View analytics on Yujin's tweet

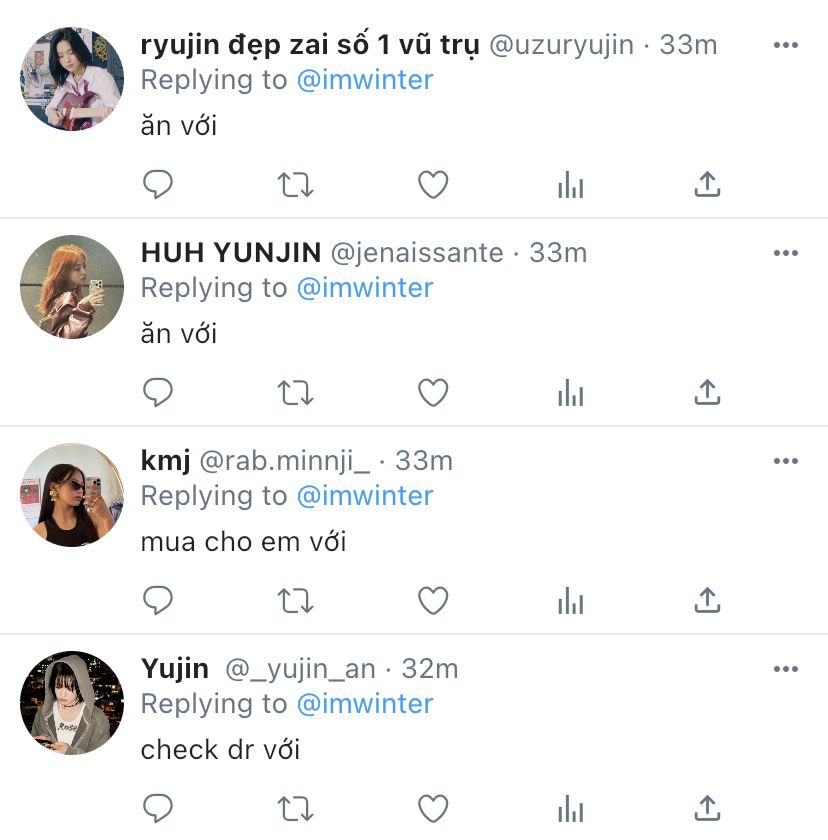[570, 808]
